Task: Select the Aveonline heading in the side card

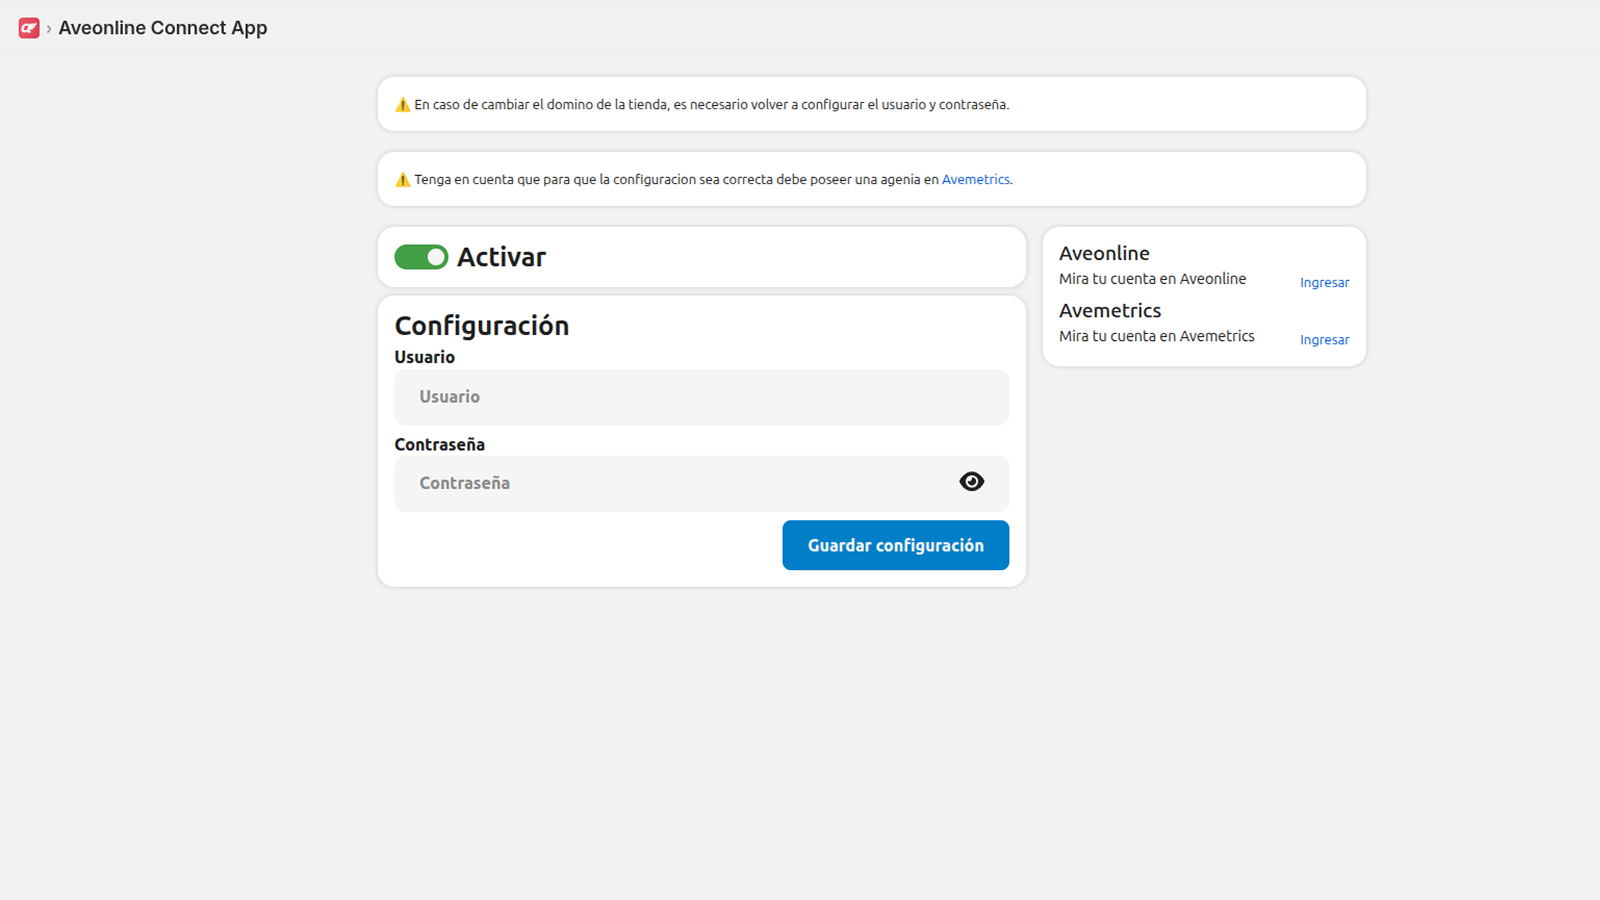Action: click(x=1104, y=253)
